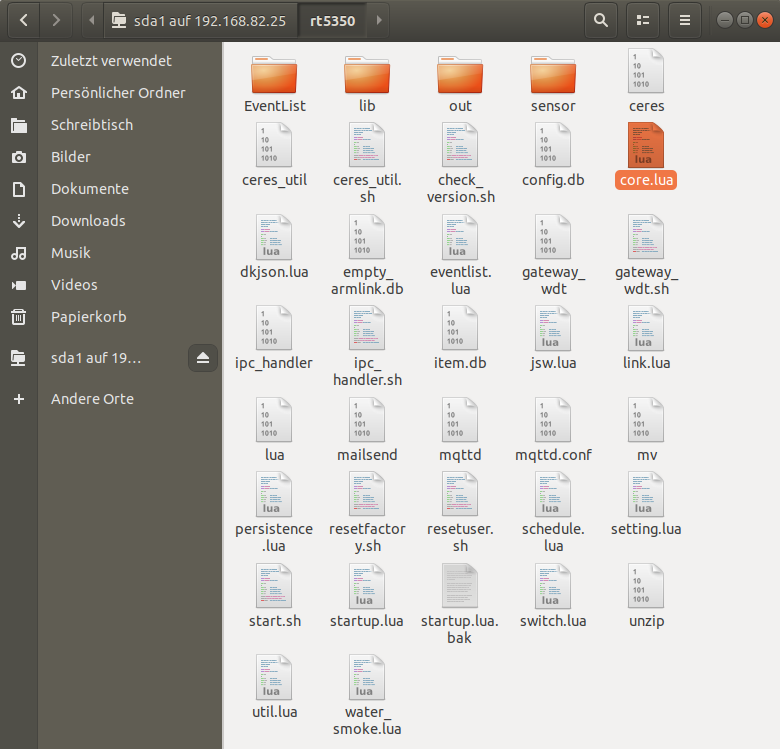Eject the sda1 network mount
Viewport: 780px width, 749px height.
tap(202, 358)
